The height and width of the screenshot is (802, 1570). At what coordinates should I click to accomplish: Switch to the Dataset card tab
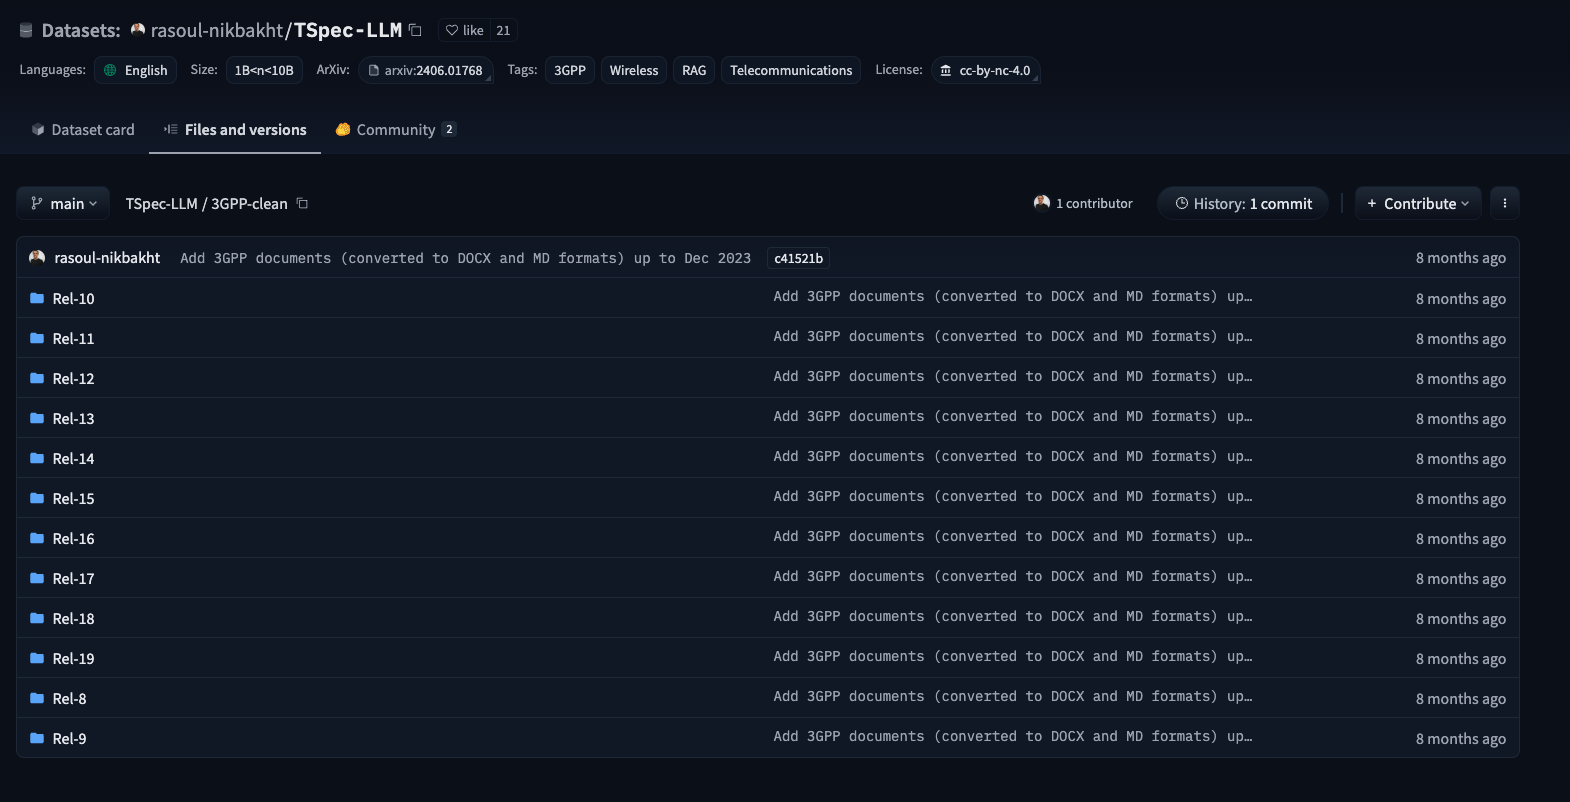(83, 130)
